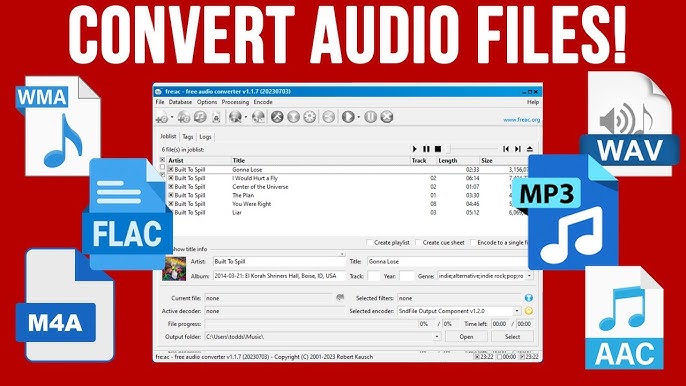
Task: Pause joblist playback
Action: tap(426, 149)
